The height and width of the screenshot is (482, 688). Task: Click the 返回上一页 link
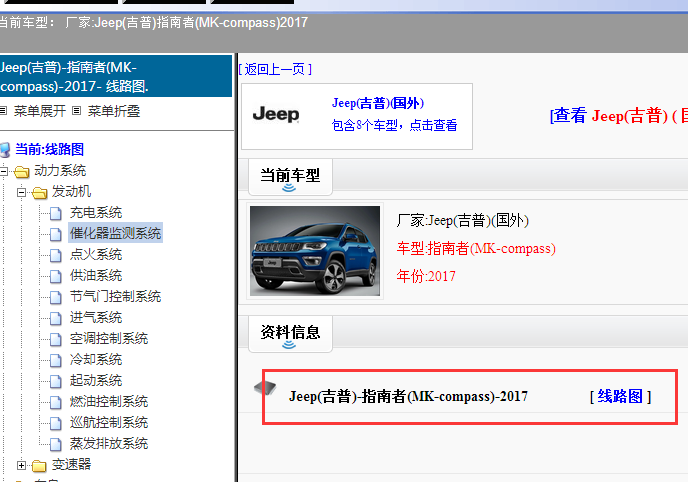pyautogui.click(x=275, y=69)
